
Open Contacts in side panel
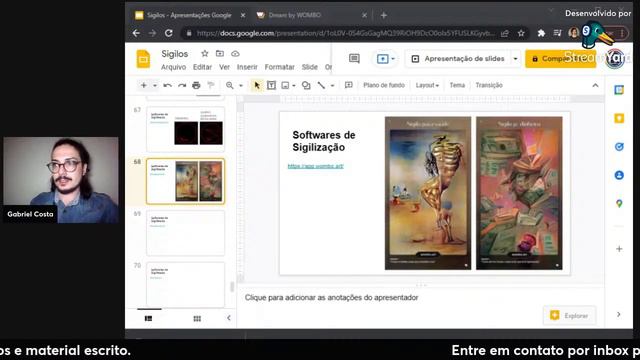click(619, 175)
